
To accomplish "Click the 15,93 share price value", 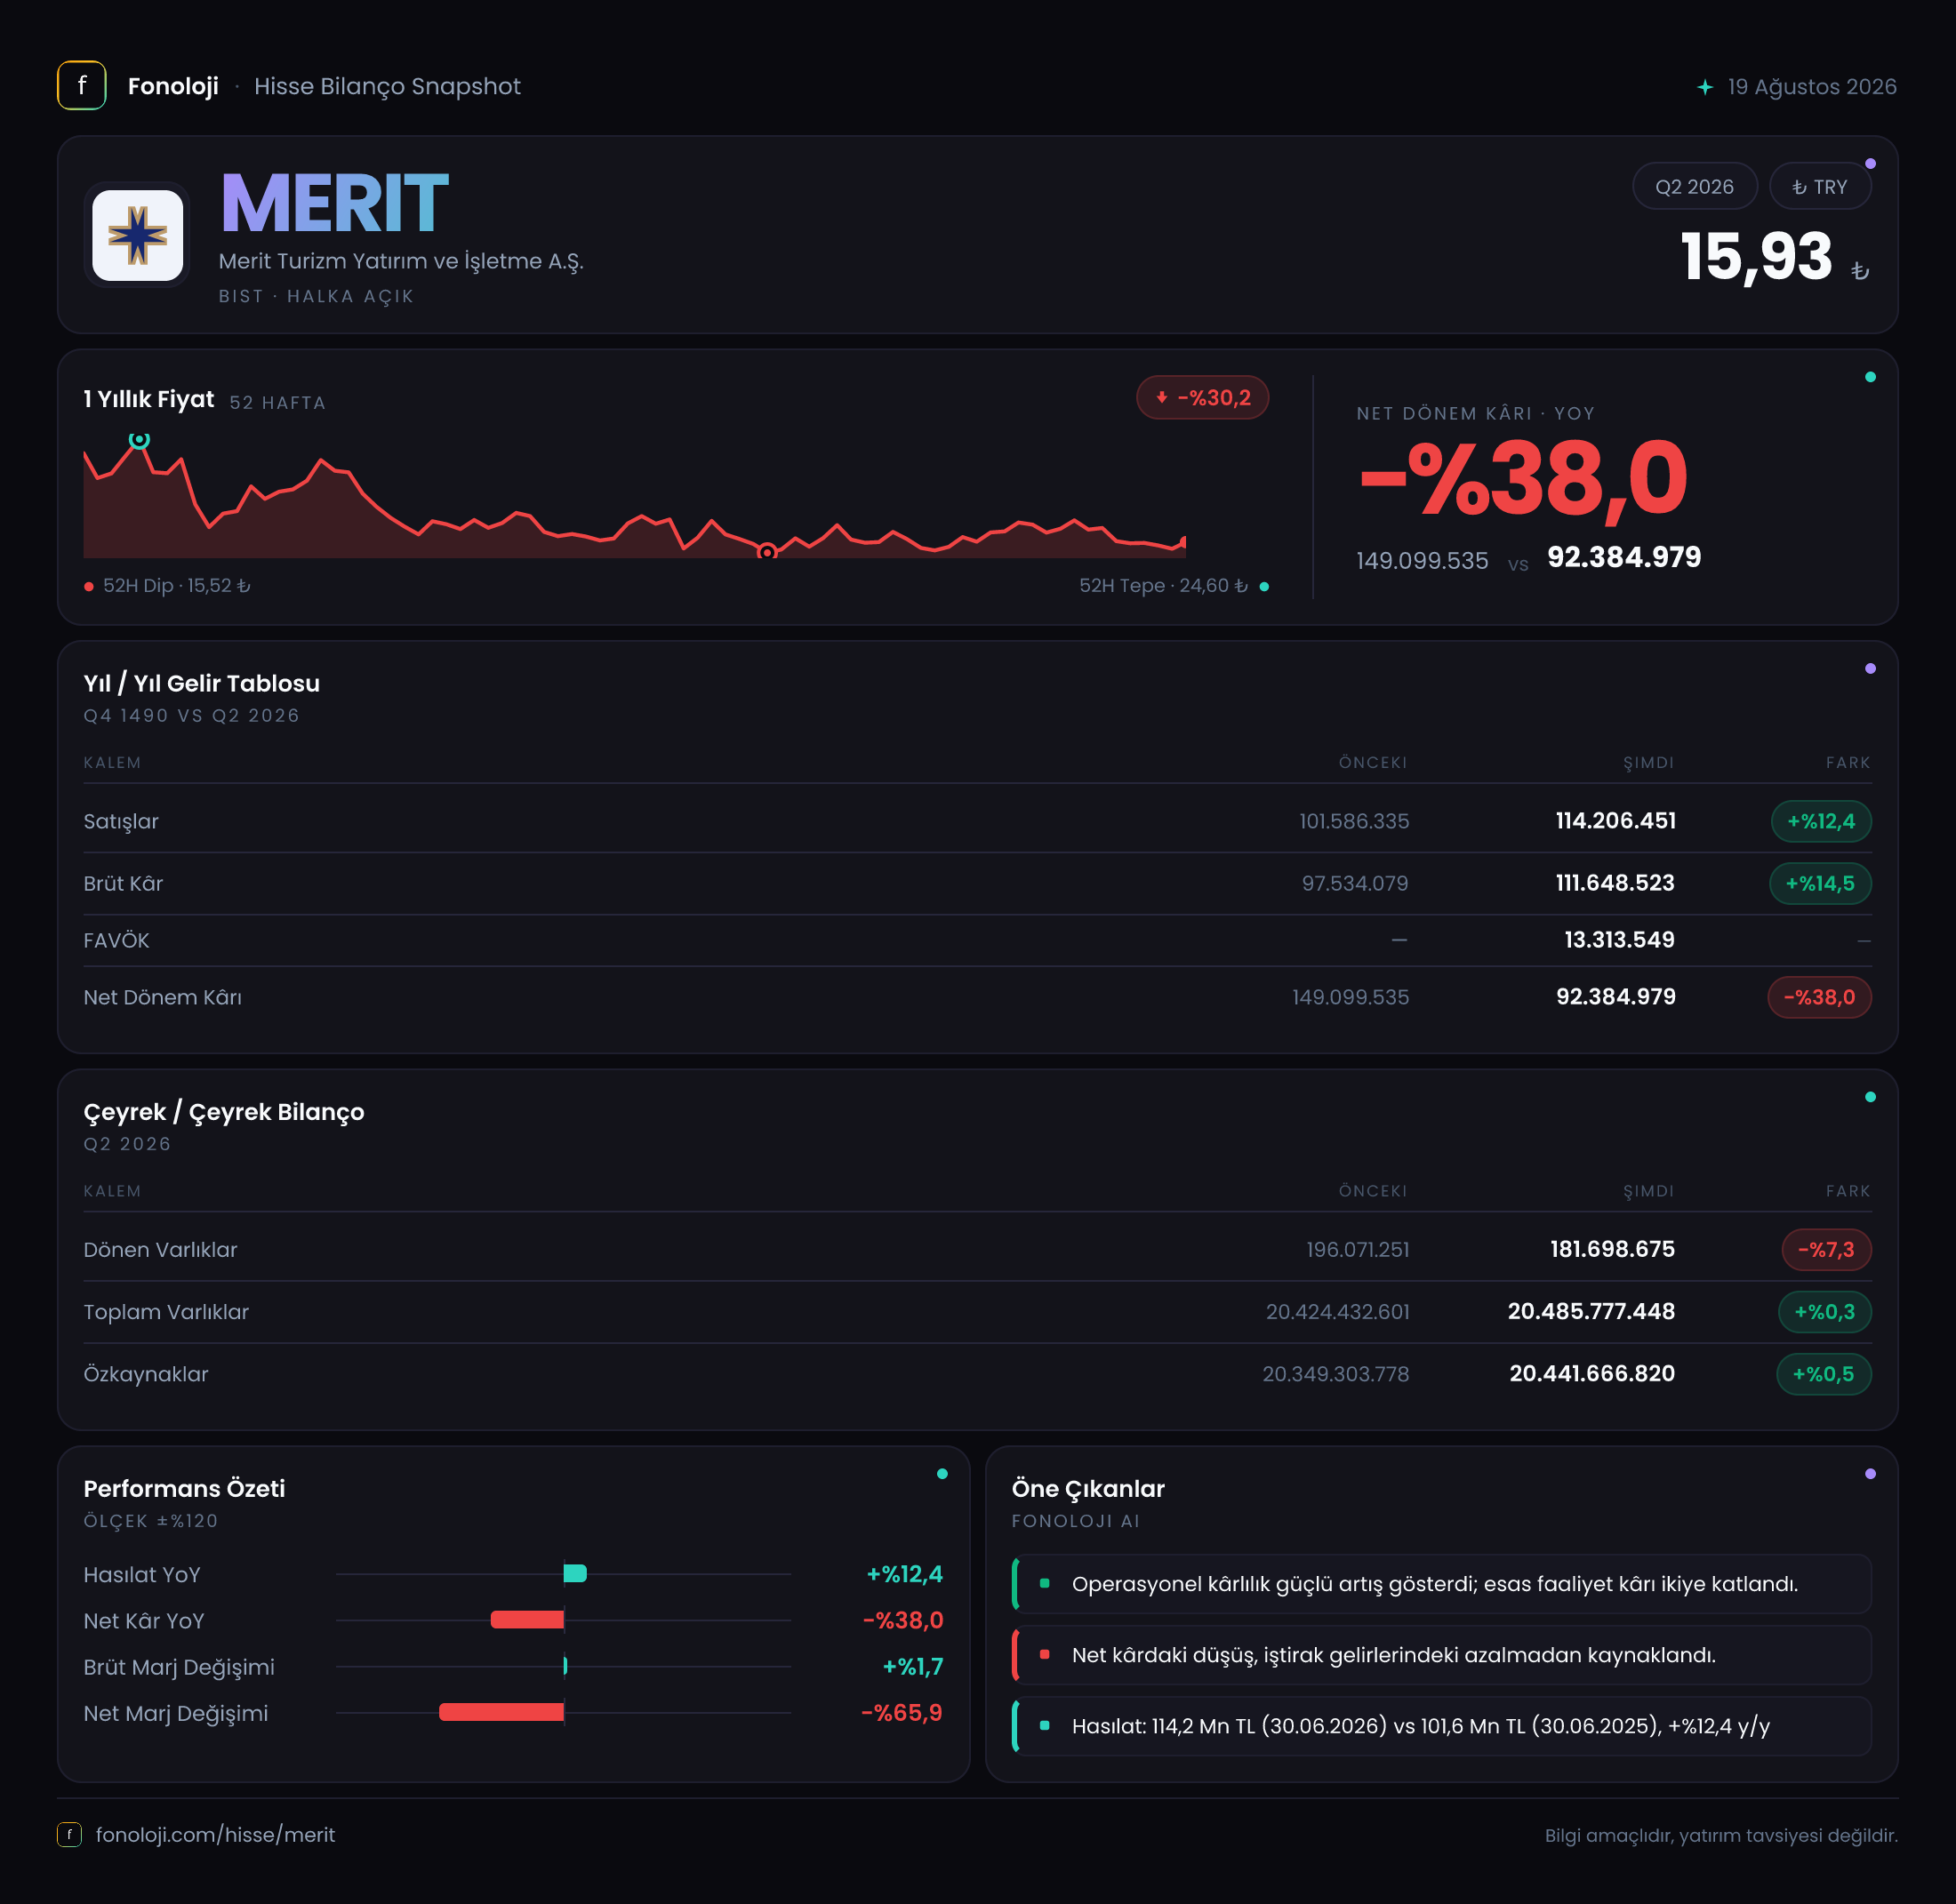I will pos(1756,257).
